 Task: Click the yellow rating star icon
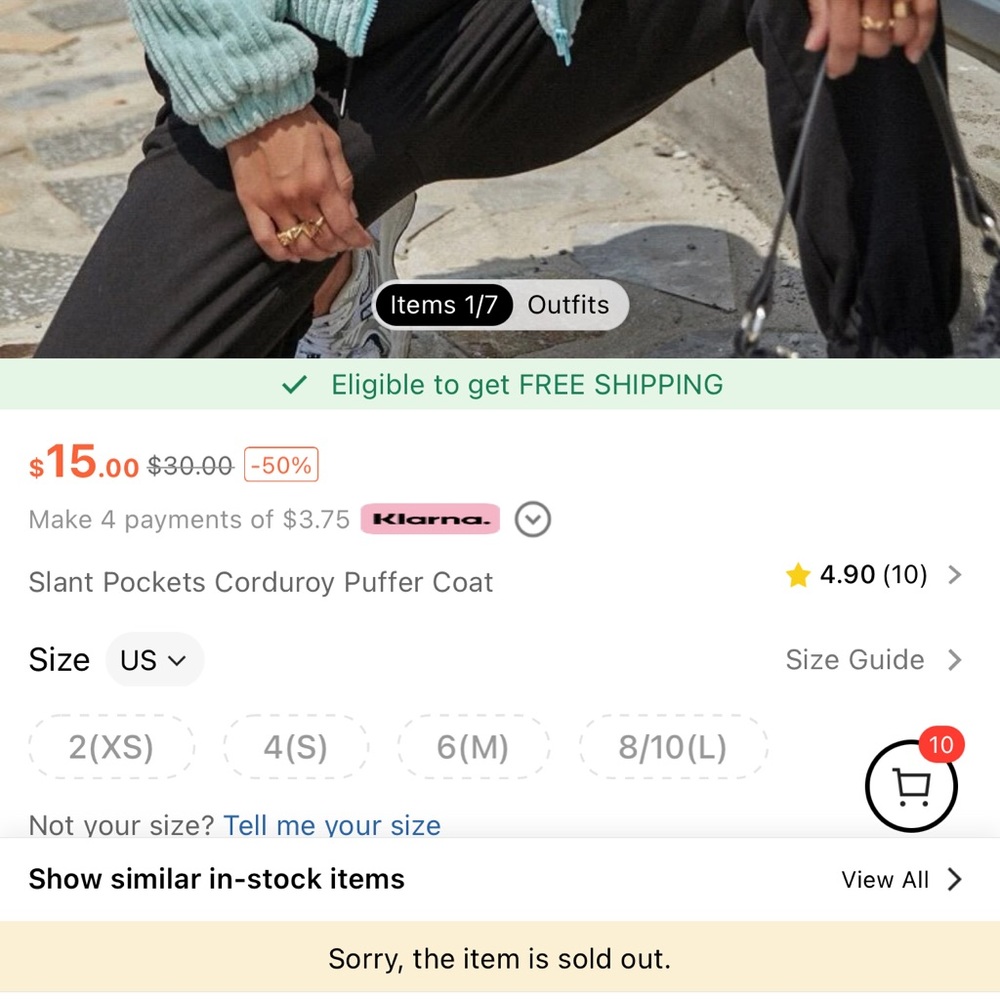(x=797, y=575)
